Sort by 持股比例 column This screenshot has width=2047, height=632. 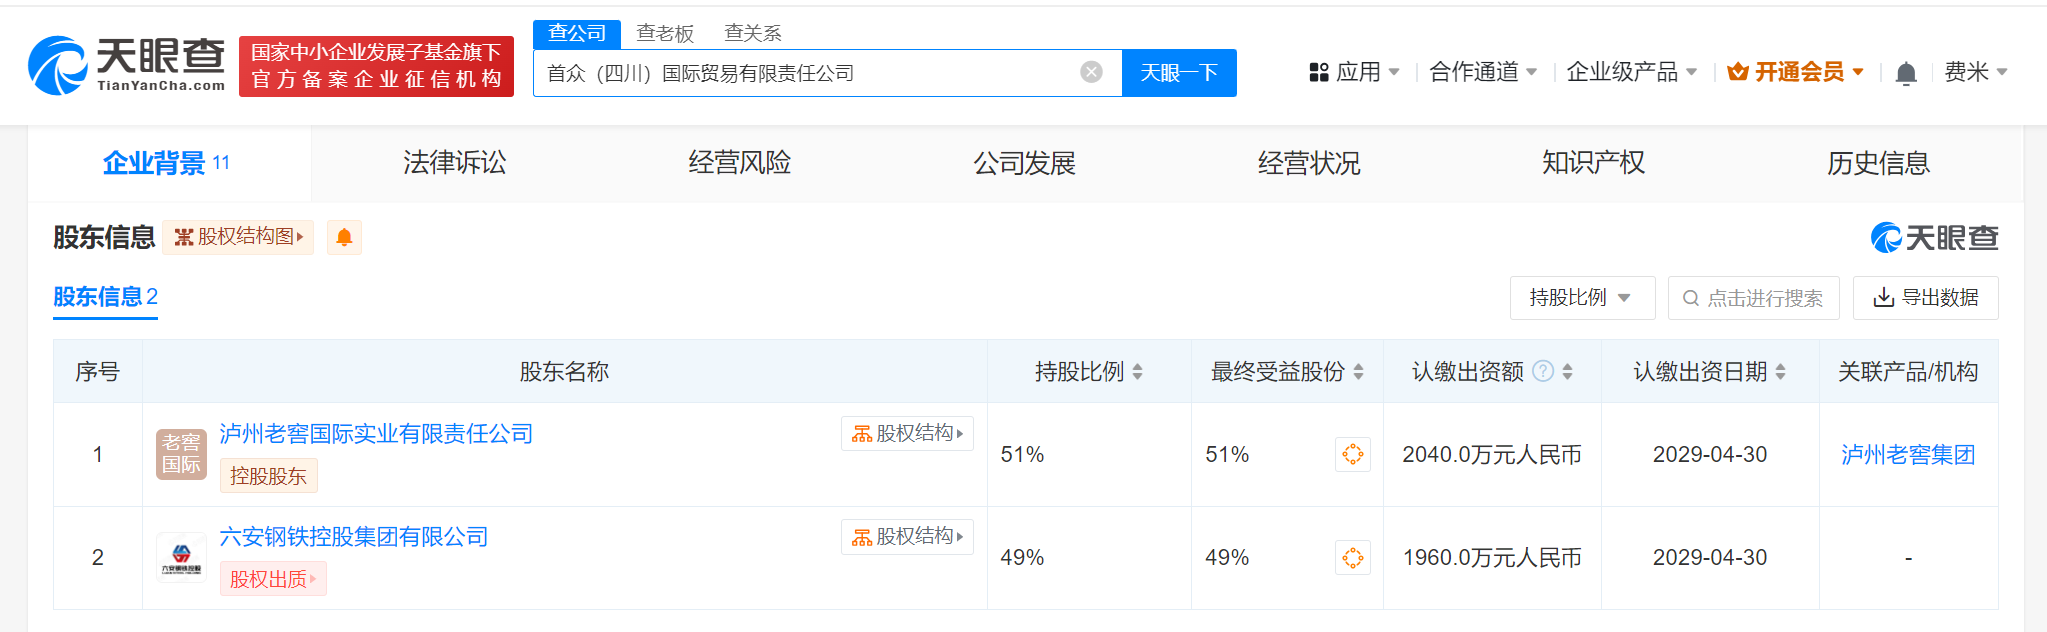[x=1137, y=372]
